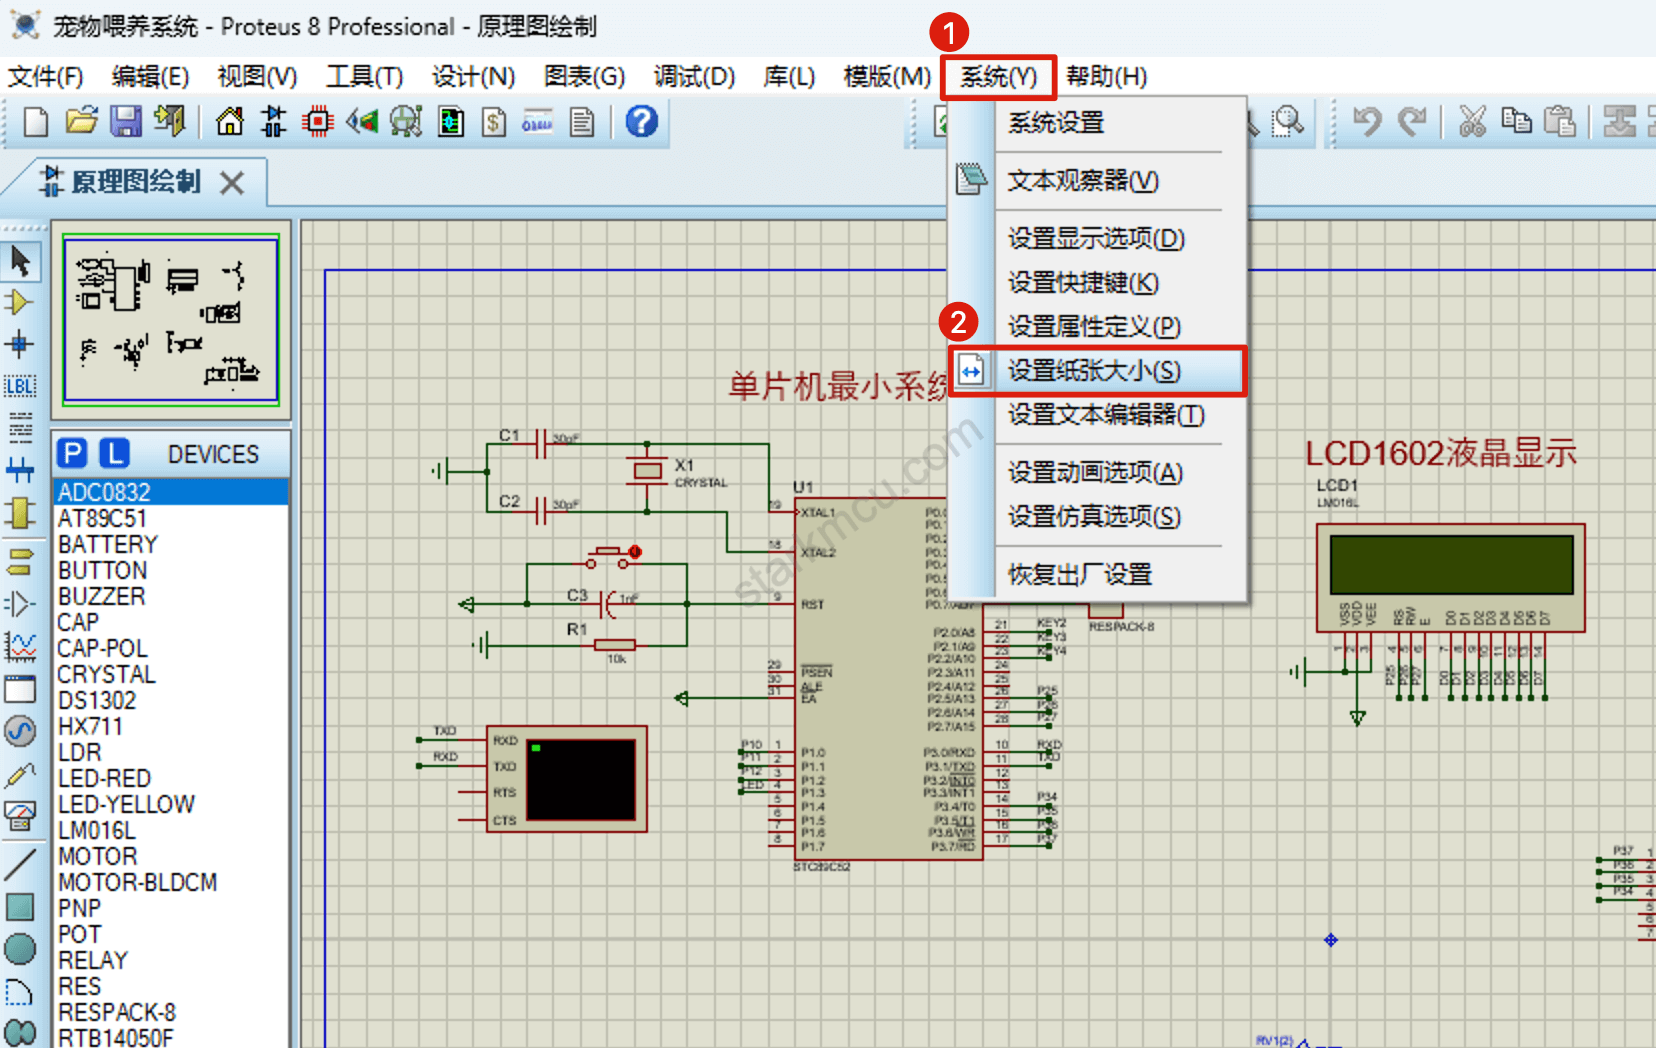Viewport: 1656px width, 1048px height.
Task: Select the Terminals Mode tool
Action: click(x=20, y=562)
